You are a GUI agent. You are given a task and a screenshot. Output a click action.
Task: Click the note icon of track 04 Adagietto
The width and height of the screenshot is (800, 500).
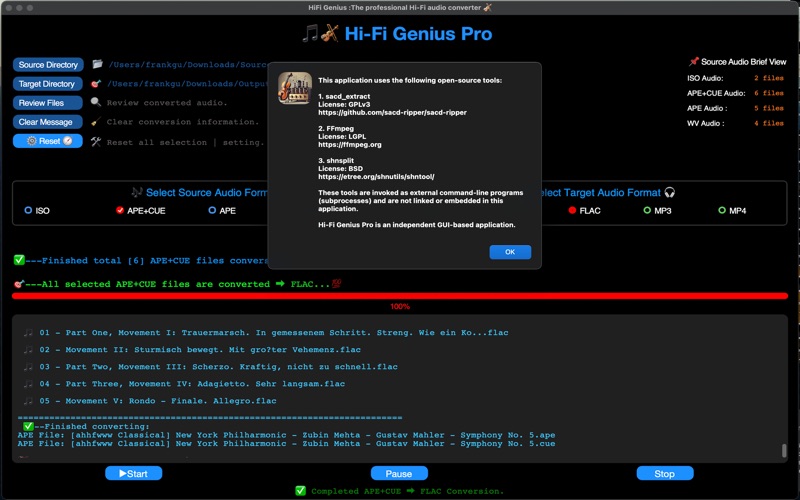pos(28,384)
